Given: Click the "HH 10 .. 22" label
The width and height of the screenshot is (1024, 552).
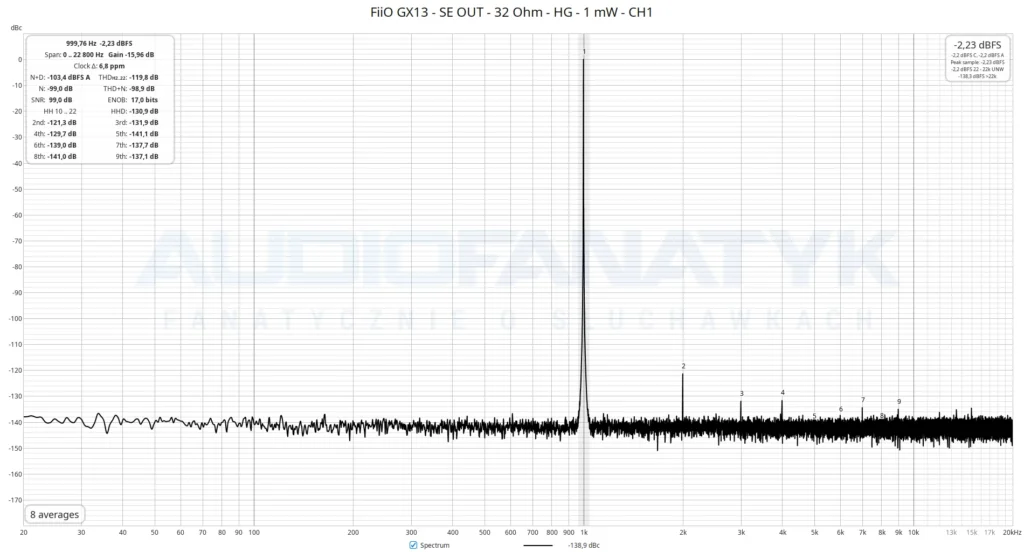Looking at the screenshot, I should click(x=60, y=111).
